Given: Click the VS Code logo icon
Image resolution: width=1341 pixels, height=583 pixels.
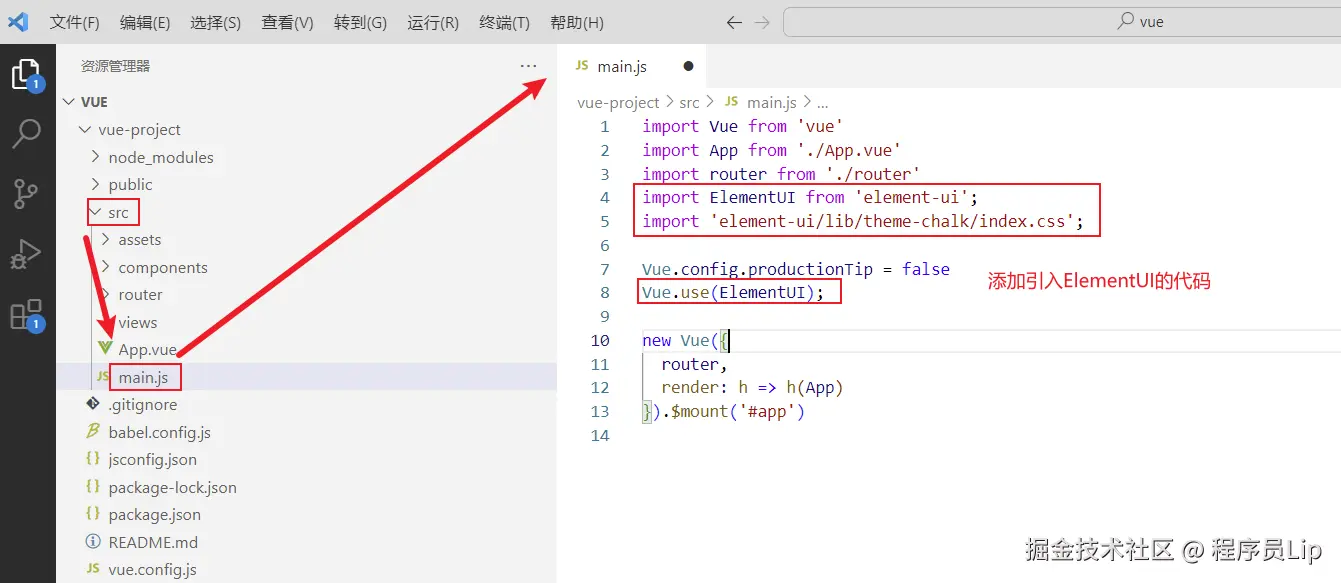Looking at the screenshot, I should click(x=18, y=22).
